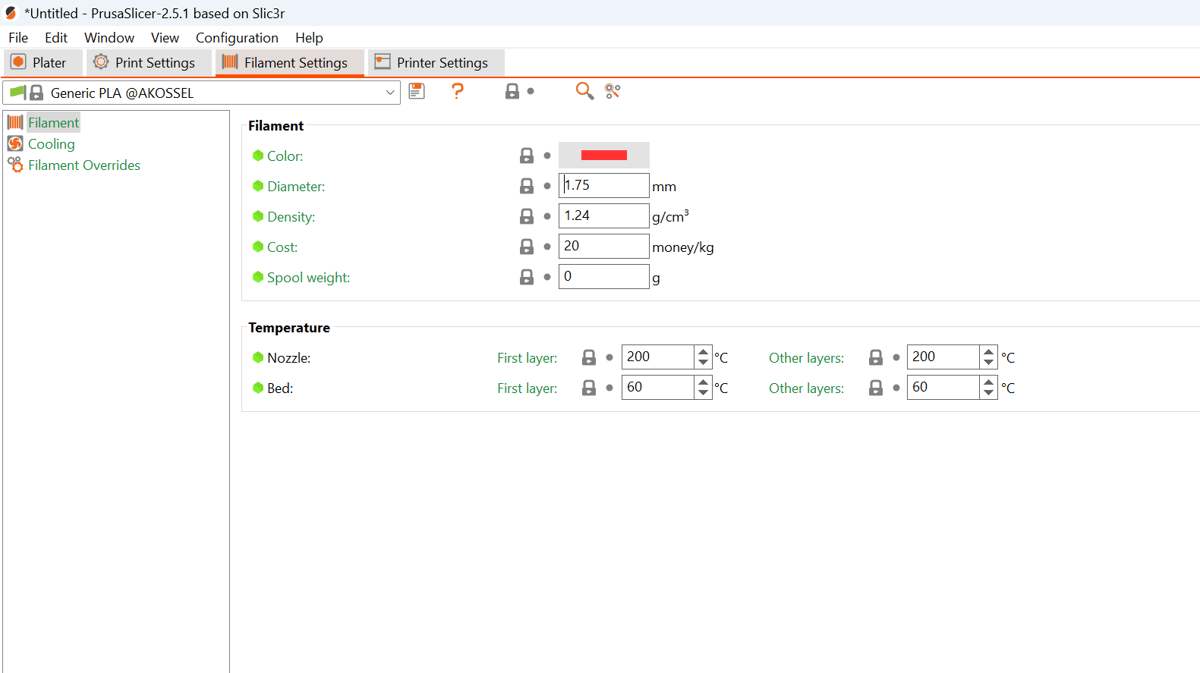Click the Bed 'First layer:' label
1200x673 pixels.
527,388
